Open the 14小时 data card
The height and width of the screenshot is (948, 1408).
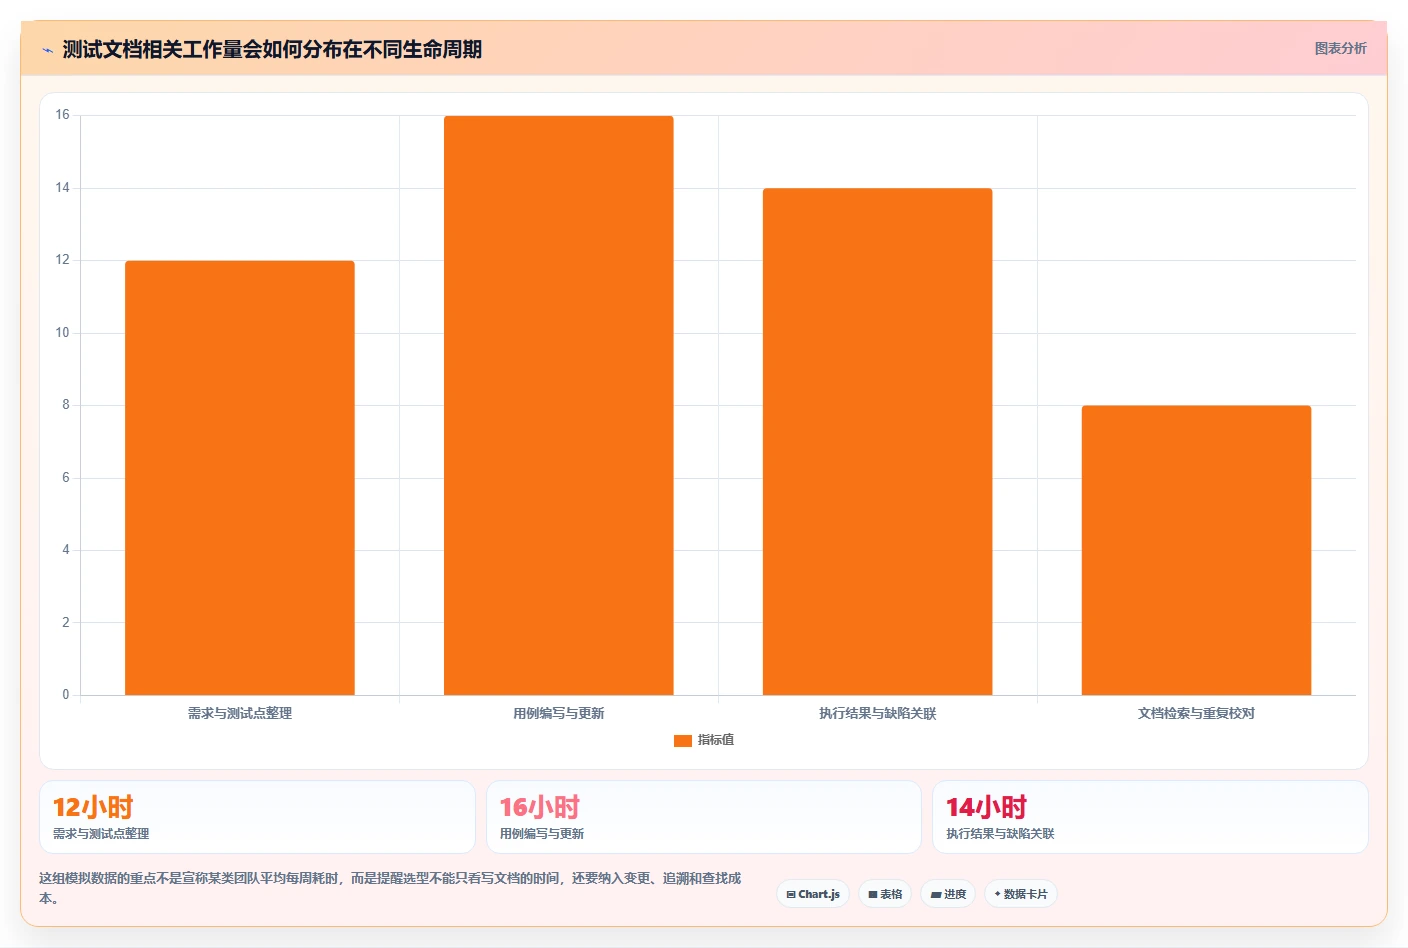tap(1150, 817)
